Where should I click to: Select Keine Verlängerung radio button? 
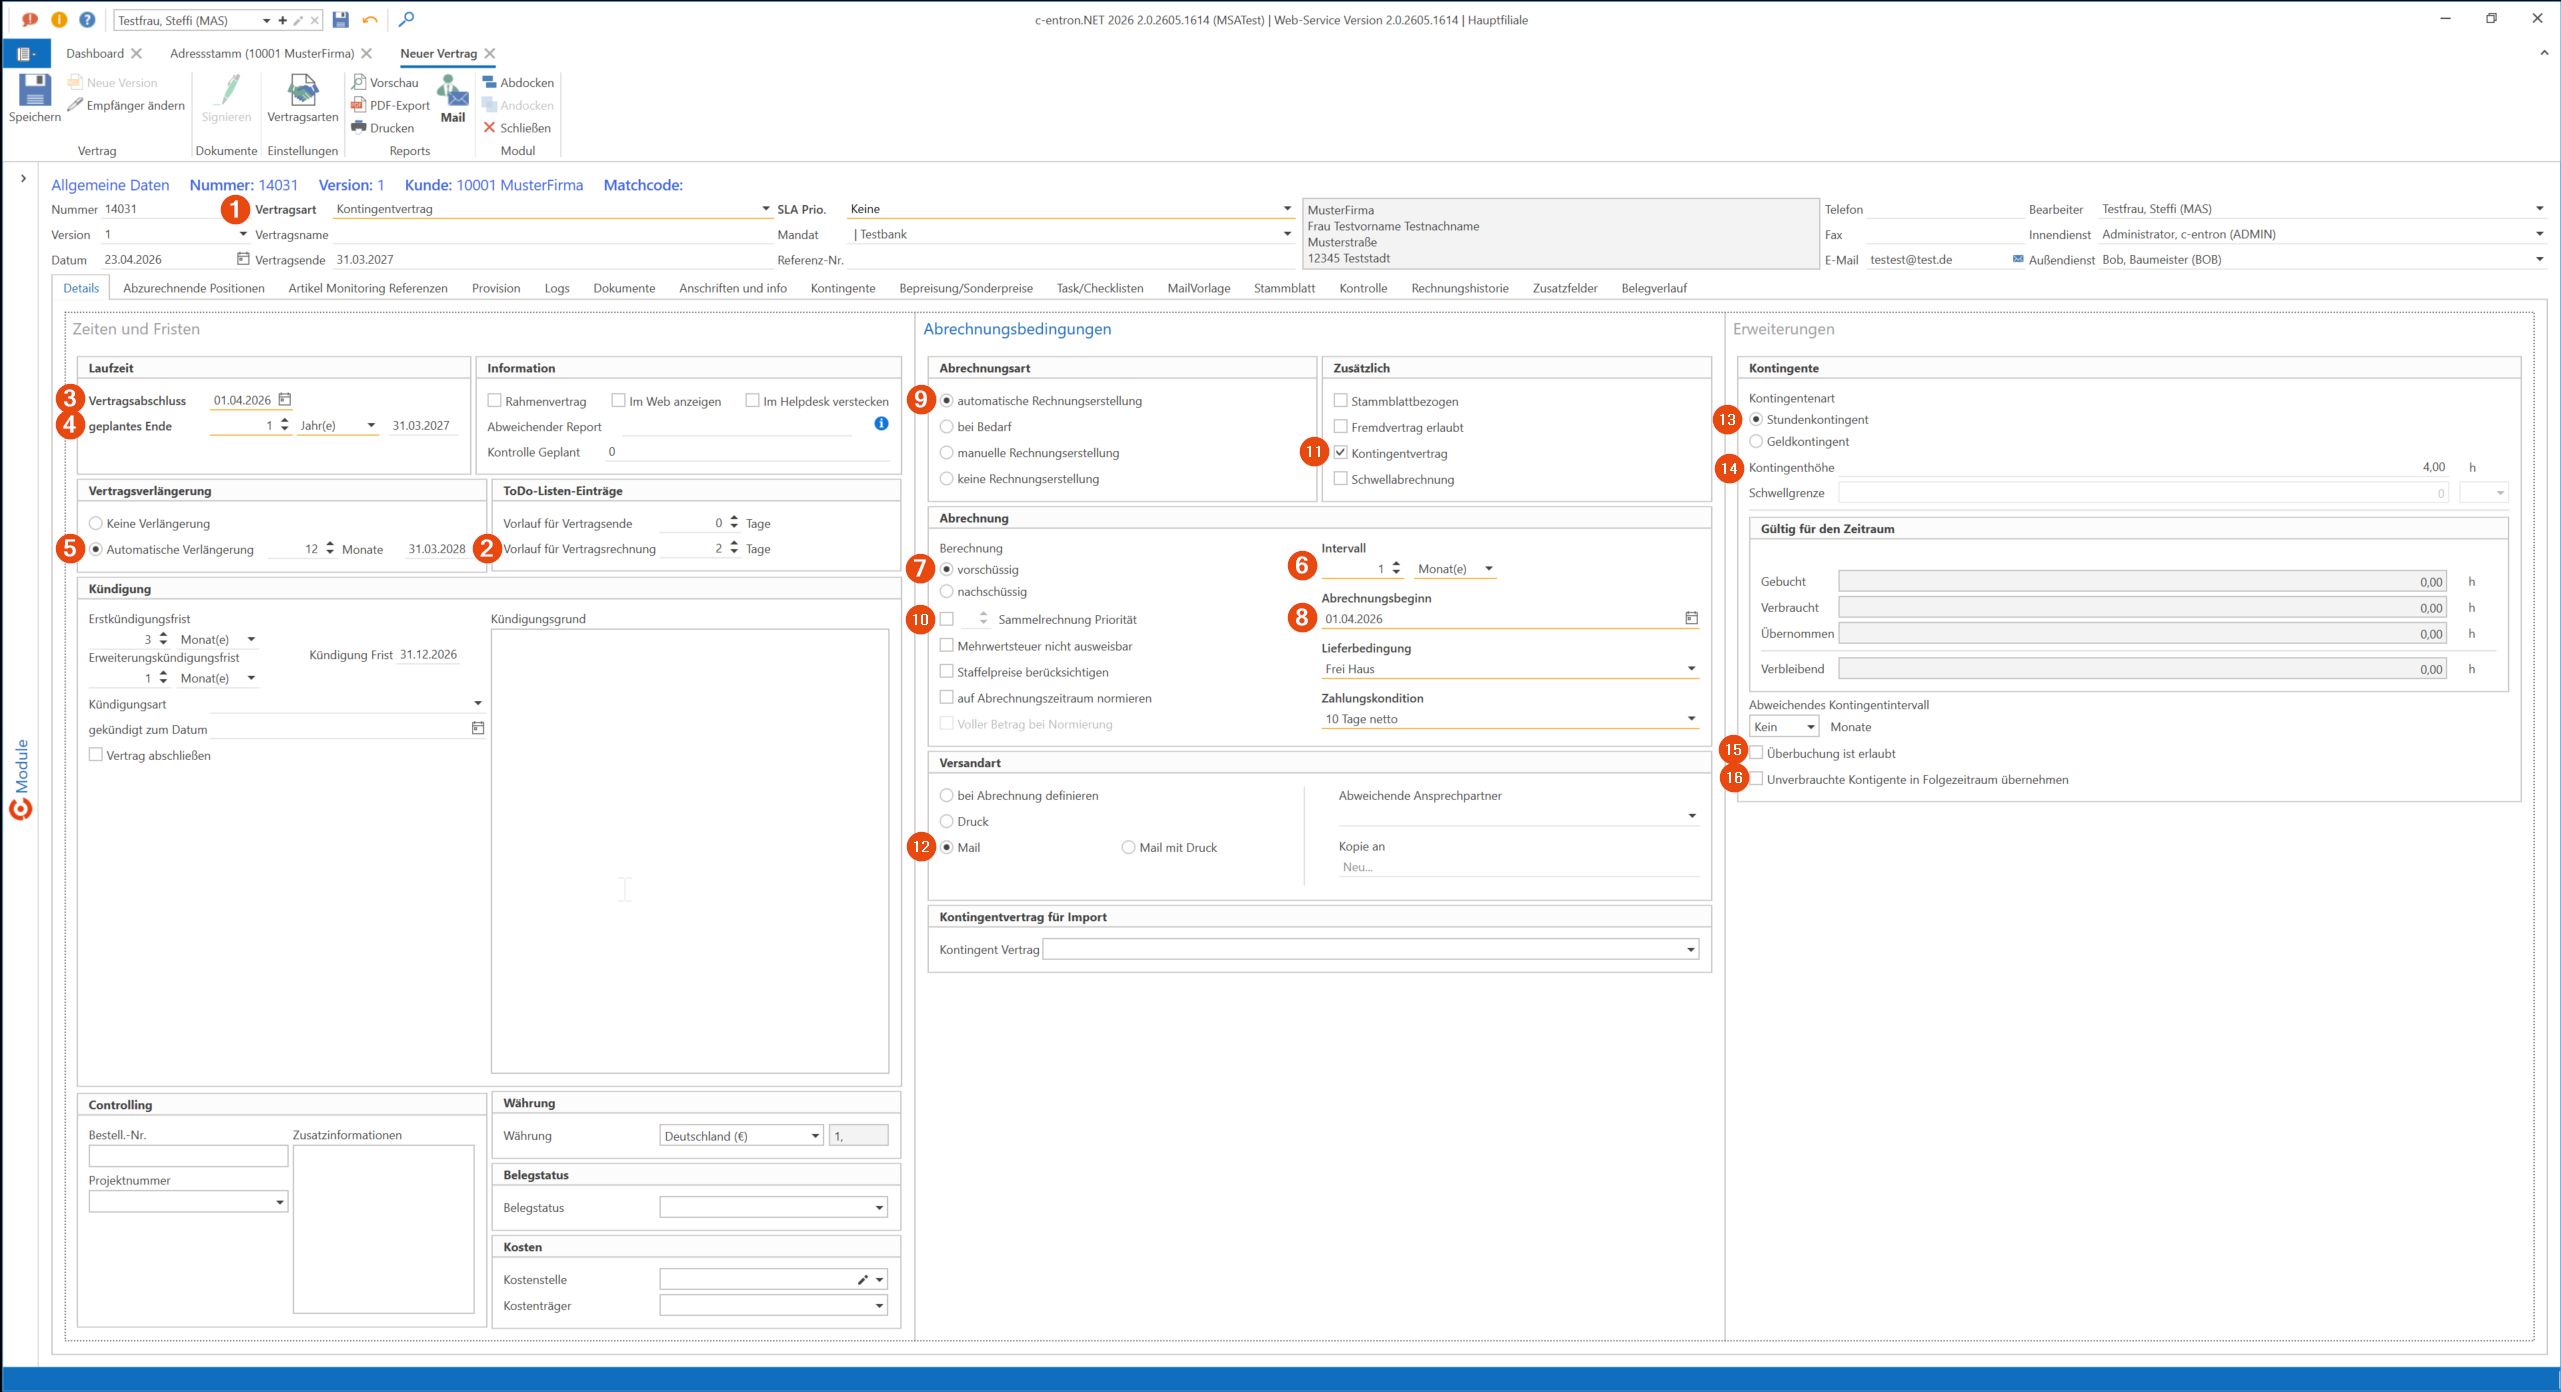pos(96,523)
